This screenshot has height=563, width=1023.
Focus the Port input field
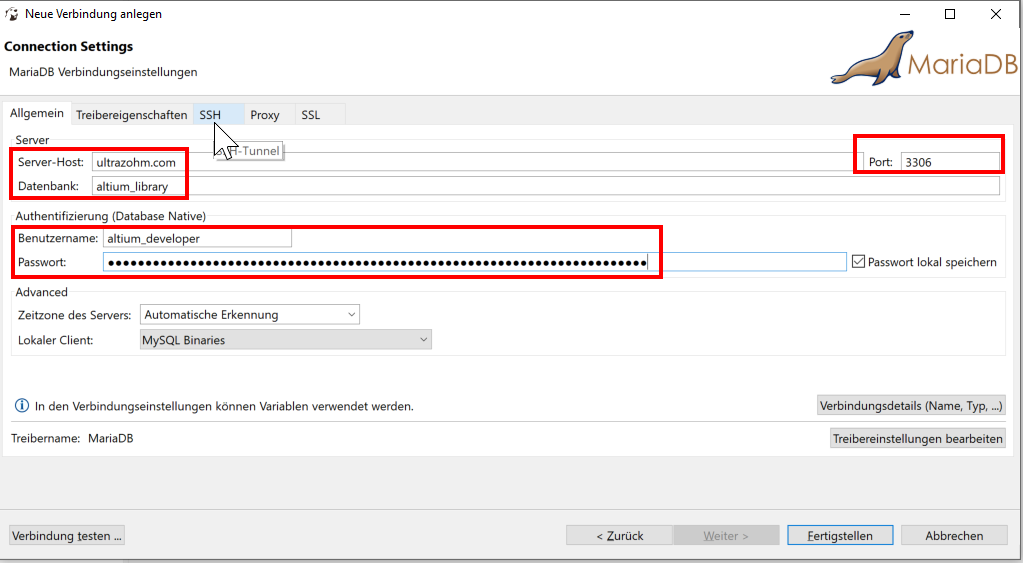click(948, 162)
